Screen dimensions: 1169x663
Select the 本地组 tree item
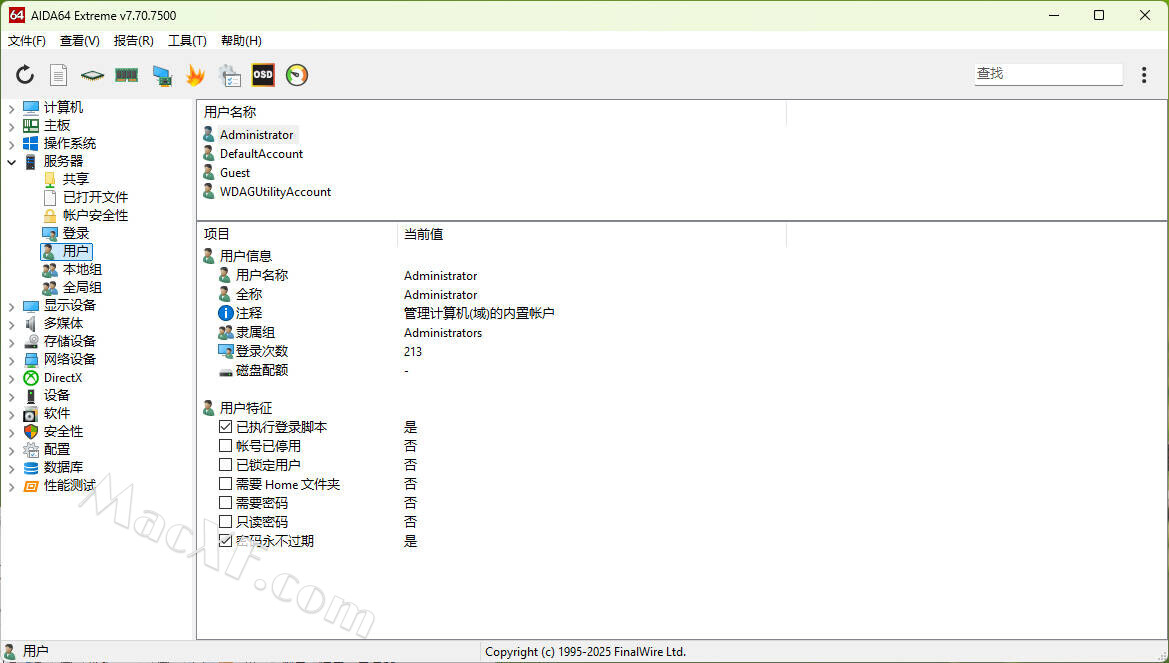[x=82, y=269]
